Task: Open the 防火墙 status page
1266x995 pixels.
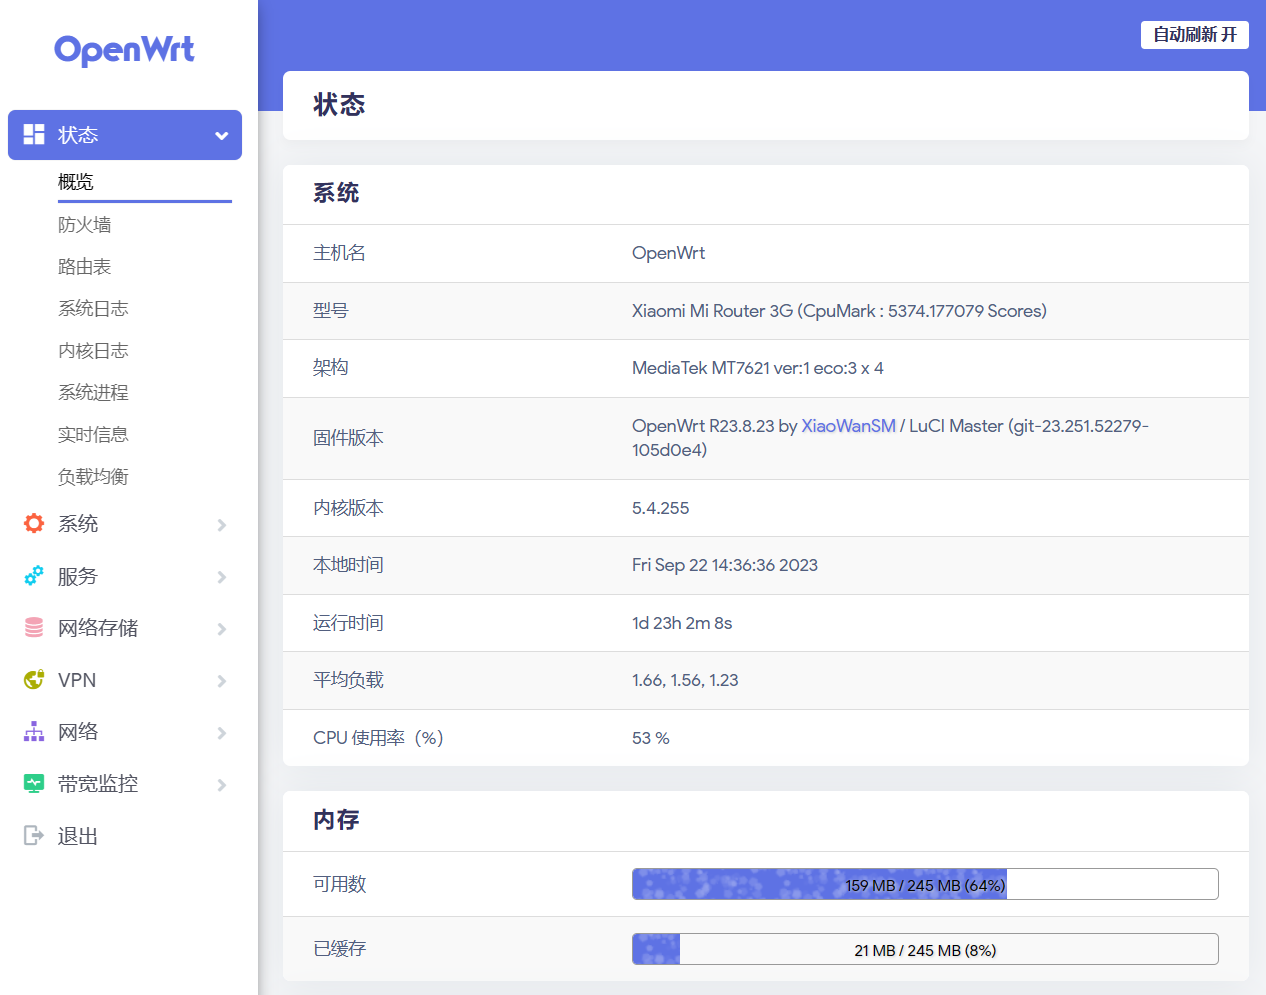Action: point(85,225)
